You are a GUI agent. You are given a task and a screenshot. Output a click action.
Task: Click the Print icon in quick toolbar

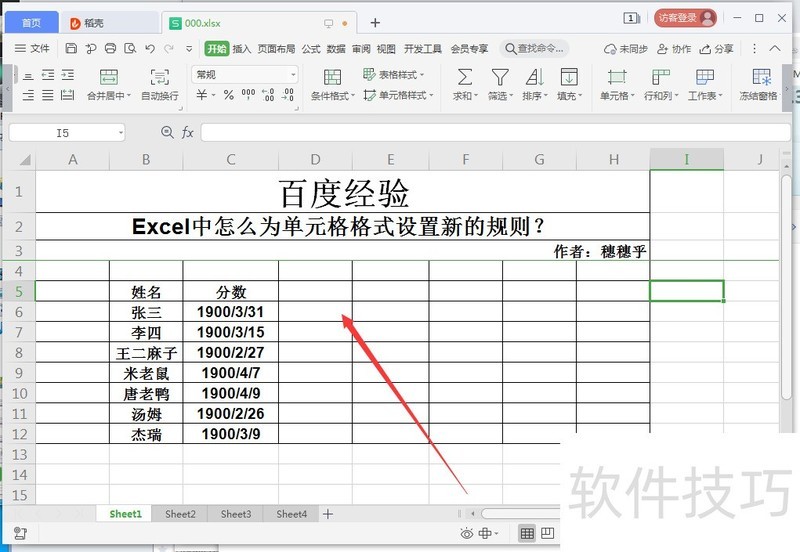110,48
